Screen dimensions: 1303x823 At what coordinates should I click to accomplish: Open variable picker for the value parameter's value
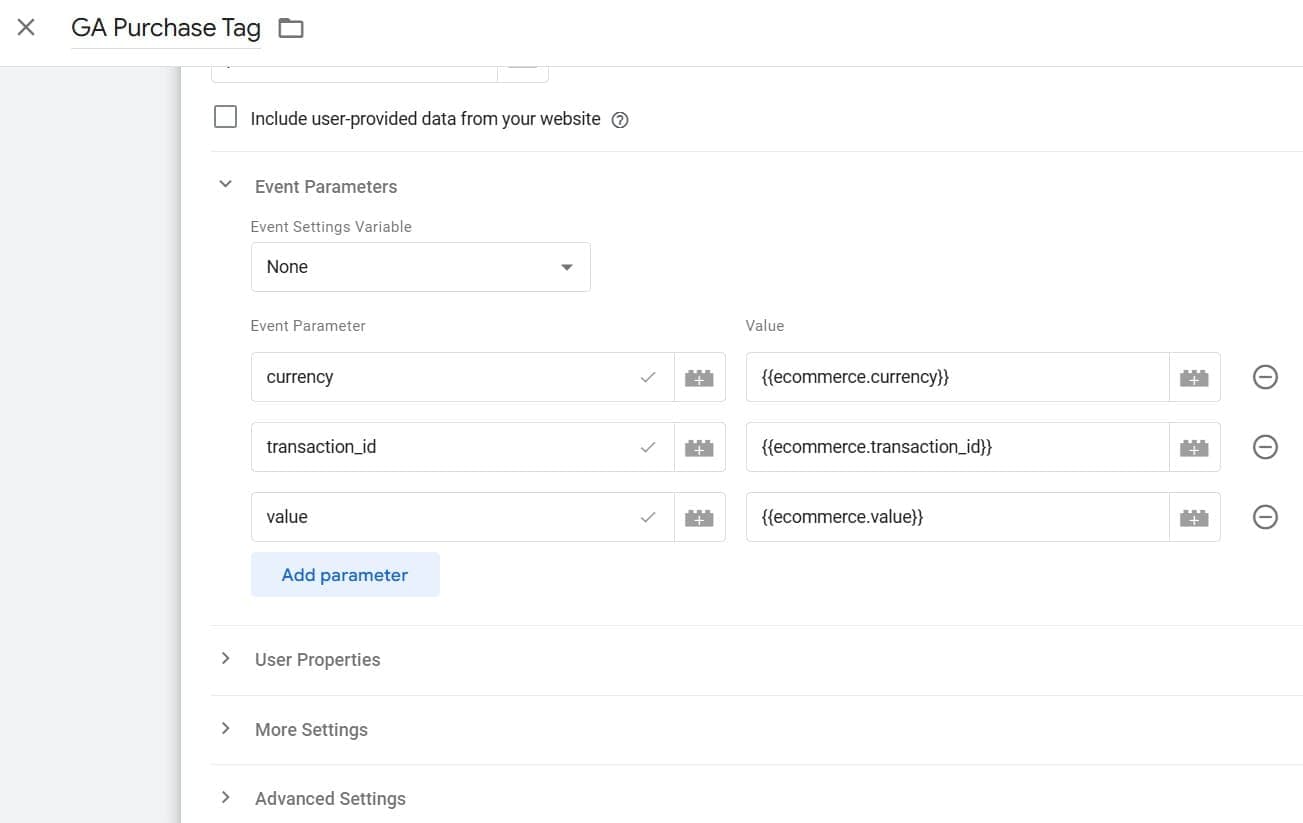point(1194,517)
